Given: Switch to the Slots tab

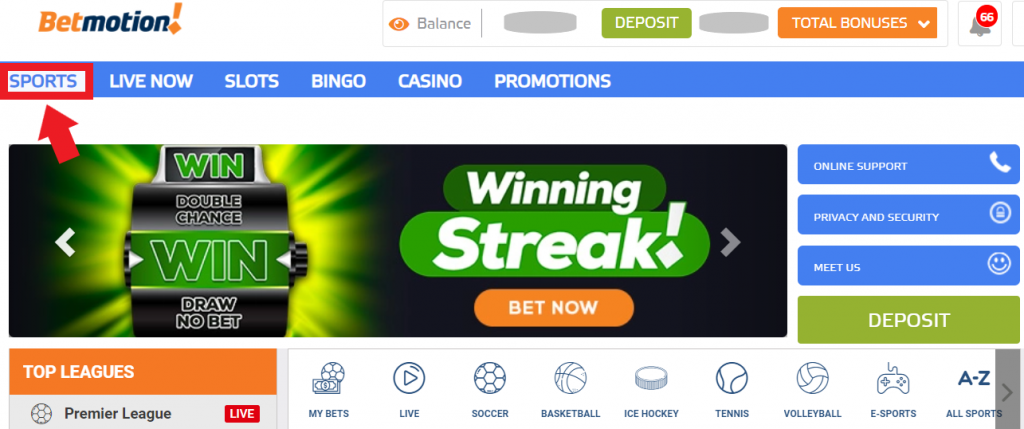Looking at the screenshot, I should 251,81.
